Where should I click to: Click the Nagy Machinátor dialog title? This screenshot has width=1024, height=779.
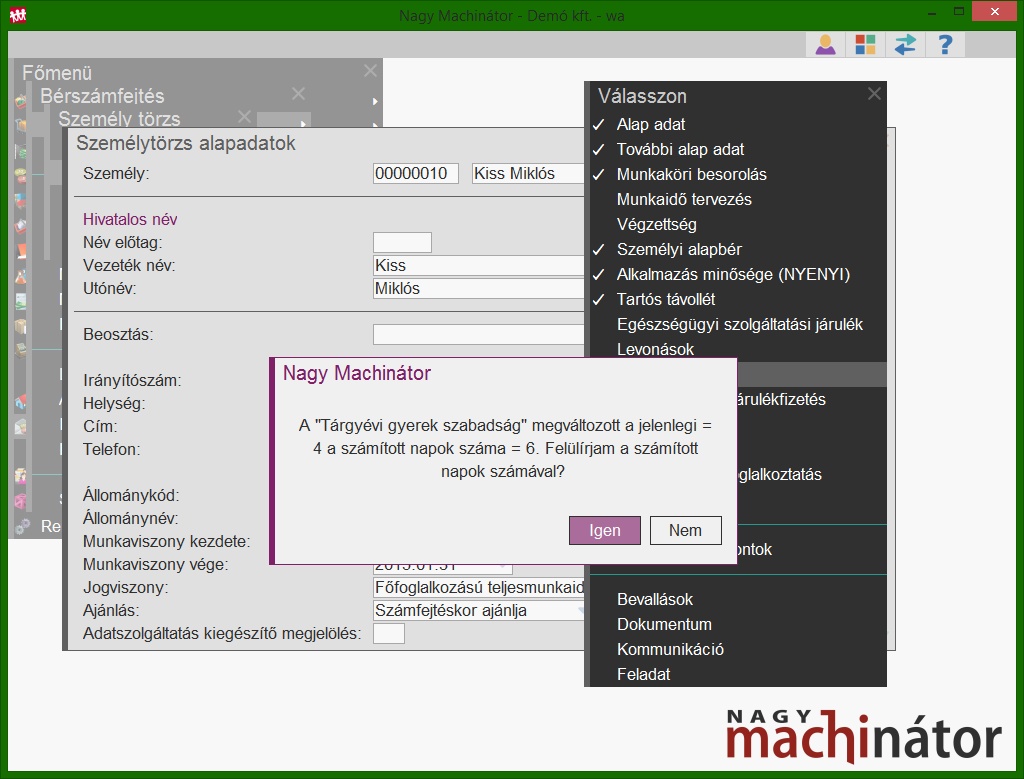357,373
